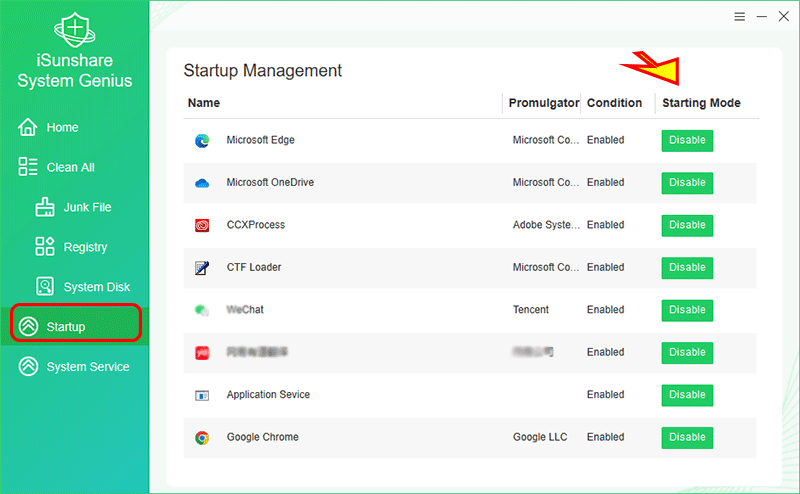Click the Google Chrome icon
This screenshot has height=494, width=800.
point(202,438)
